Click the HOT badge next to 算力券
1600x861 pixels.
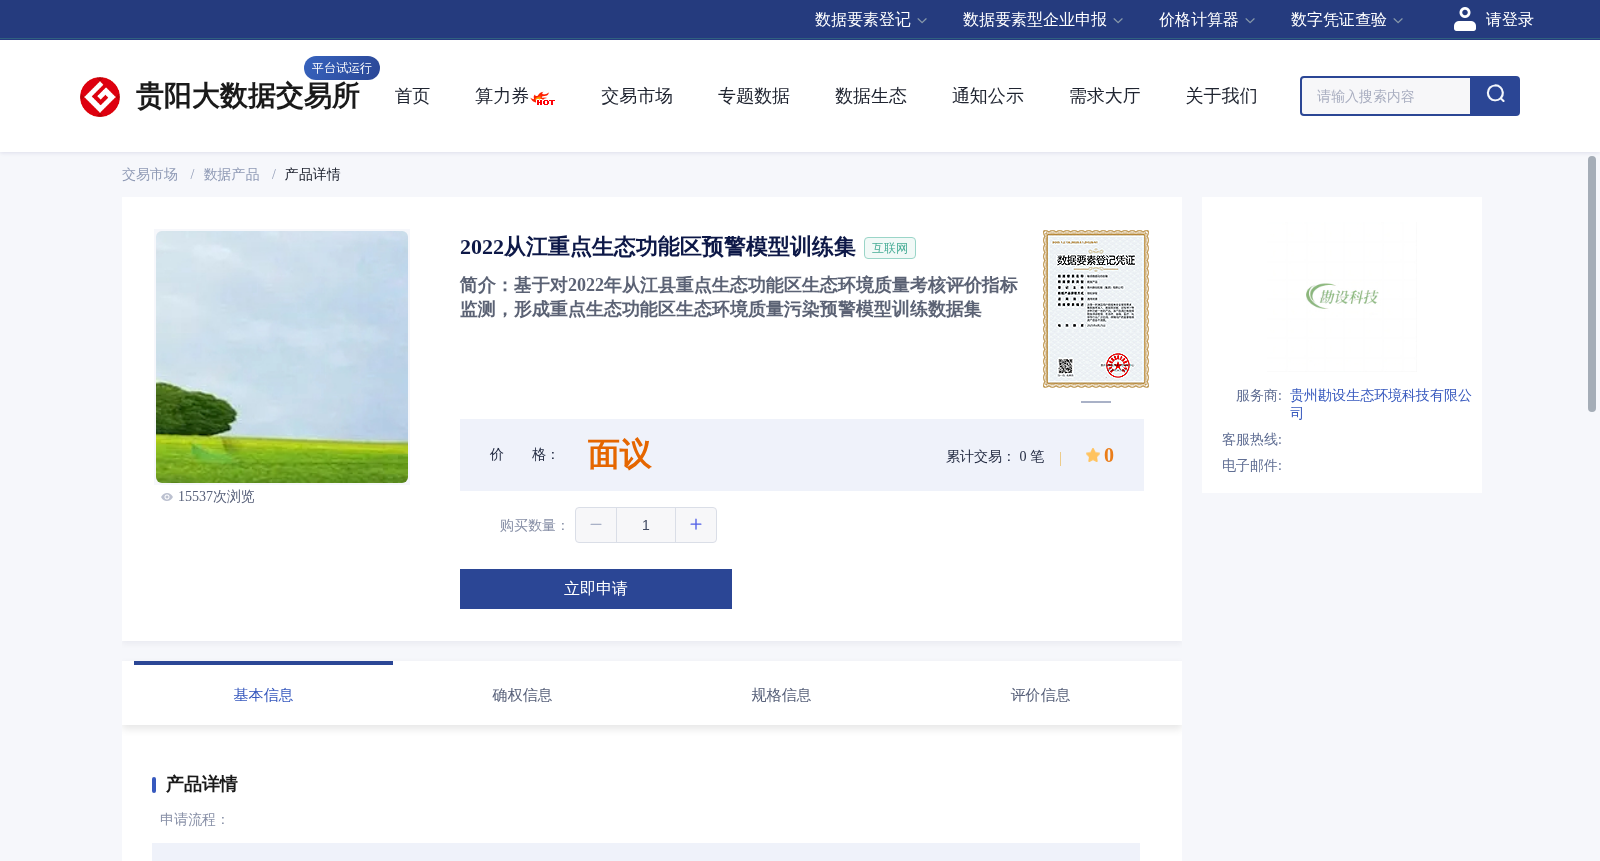coord(544,99)
